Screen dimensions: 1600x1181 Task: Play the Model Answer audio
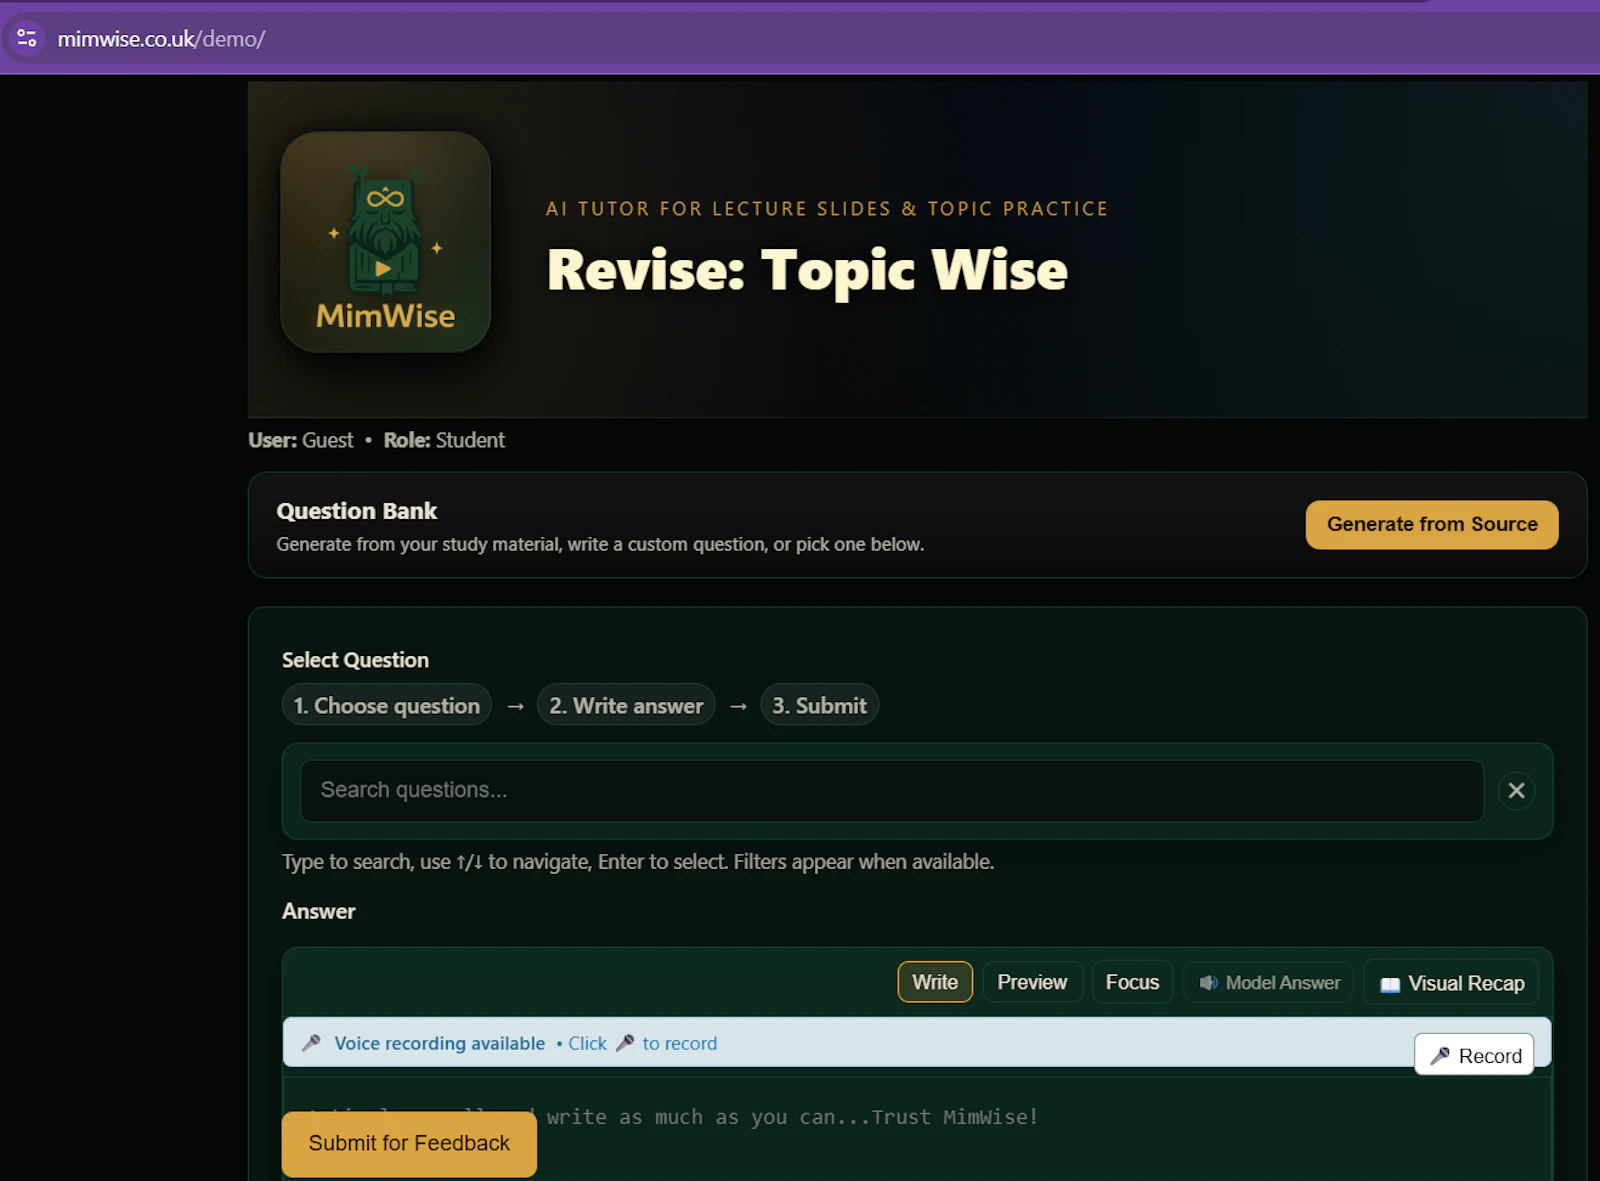[x=1269, y=982]
